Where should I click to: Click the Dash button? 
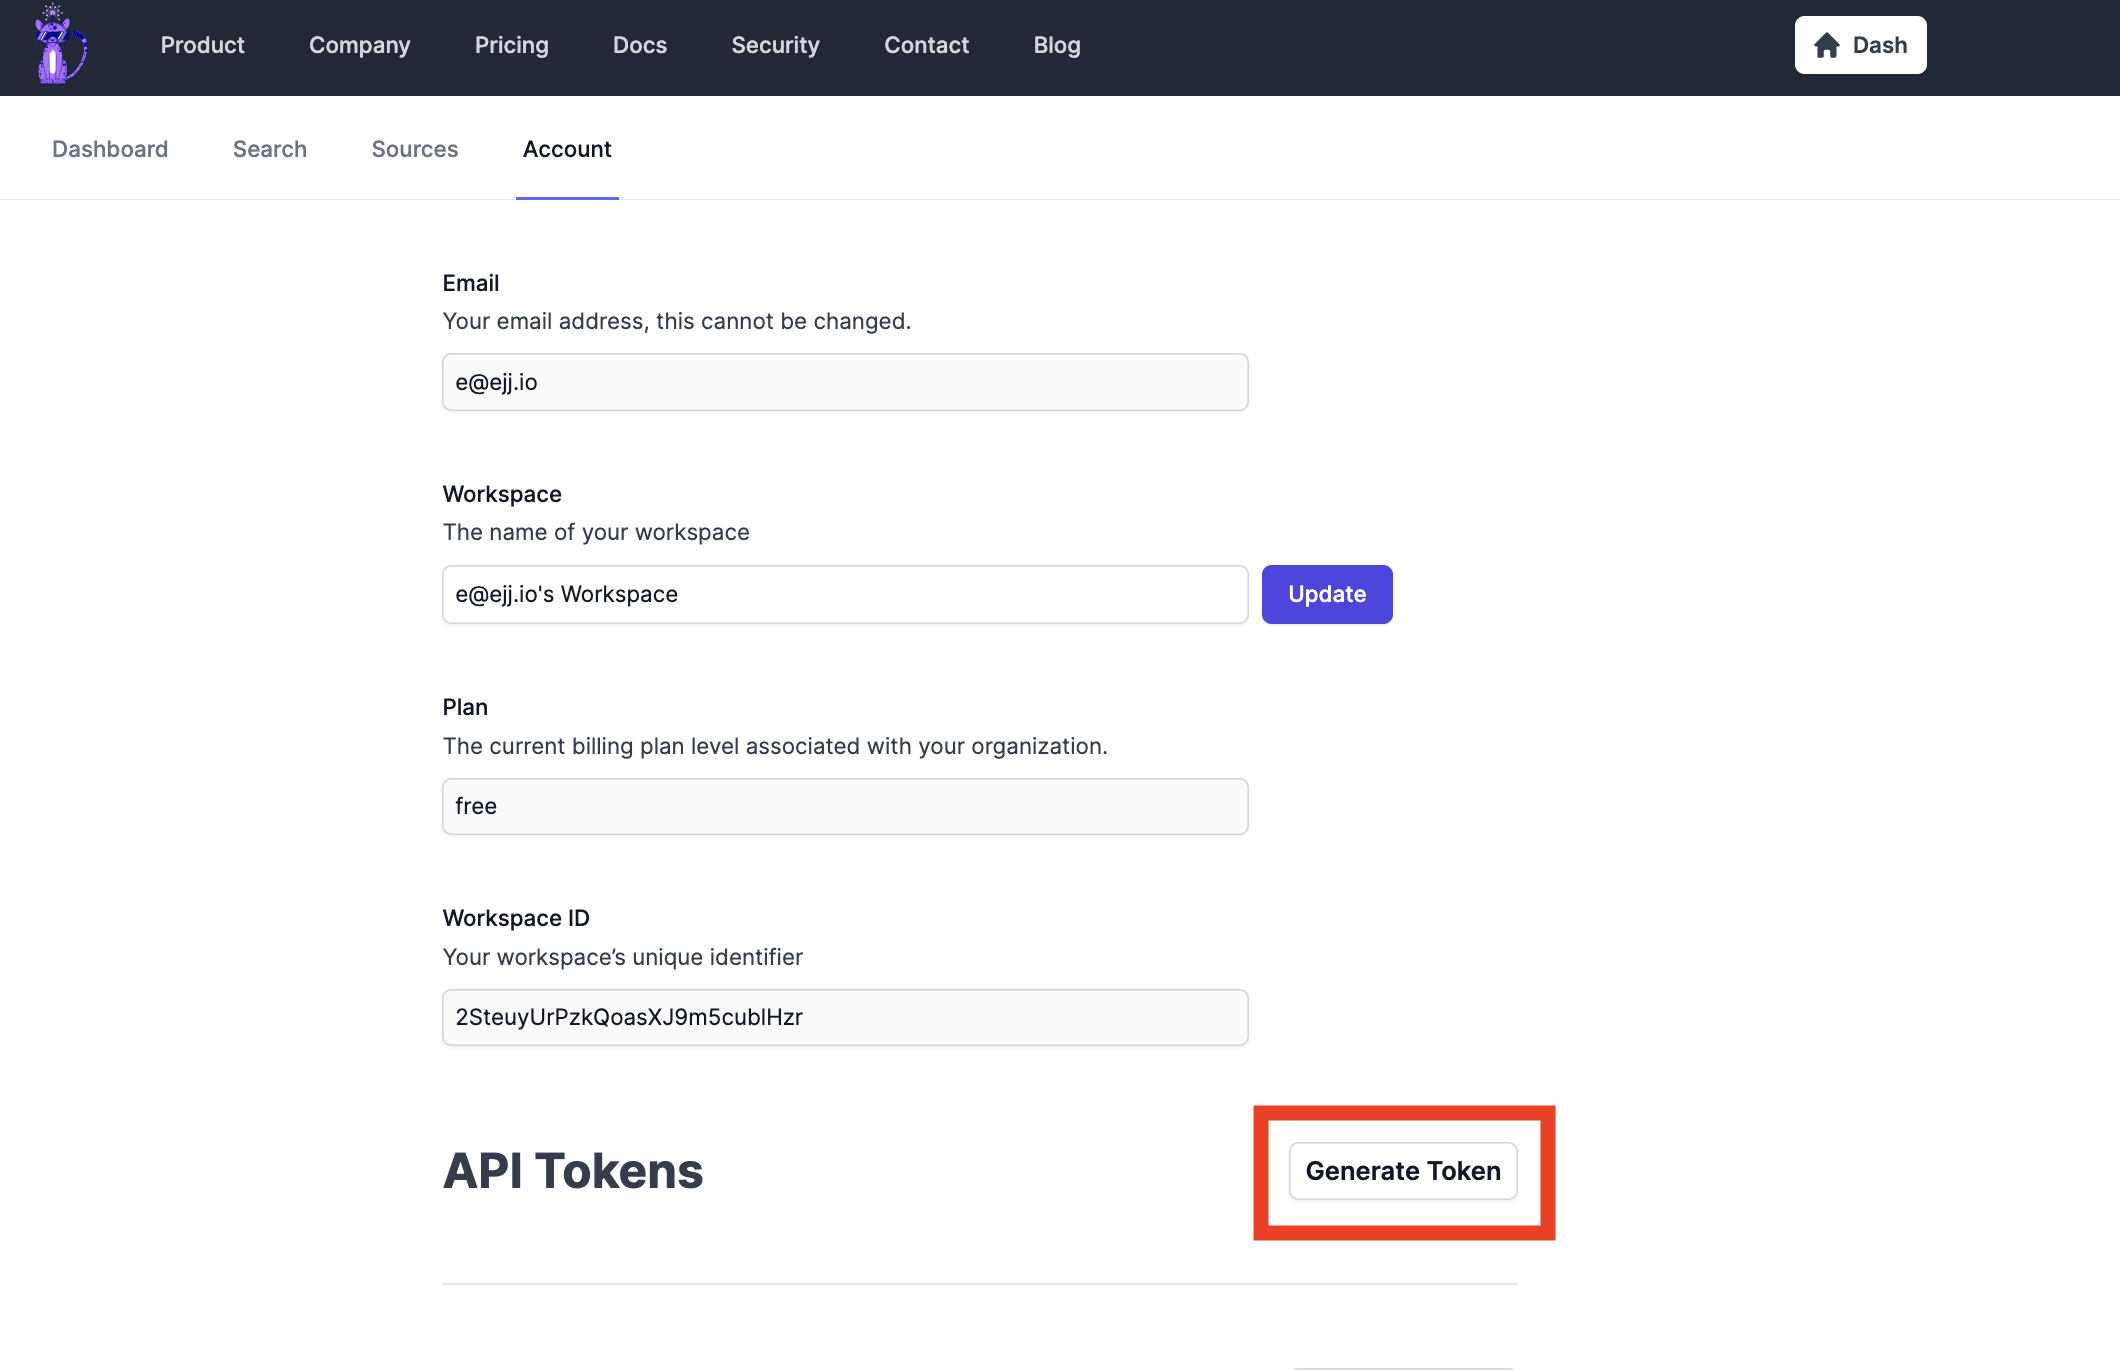click(x=1860, y=45)
